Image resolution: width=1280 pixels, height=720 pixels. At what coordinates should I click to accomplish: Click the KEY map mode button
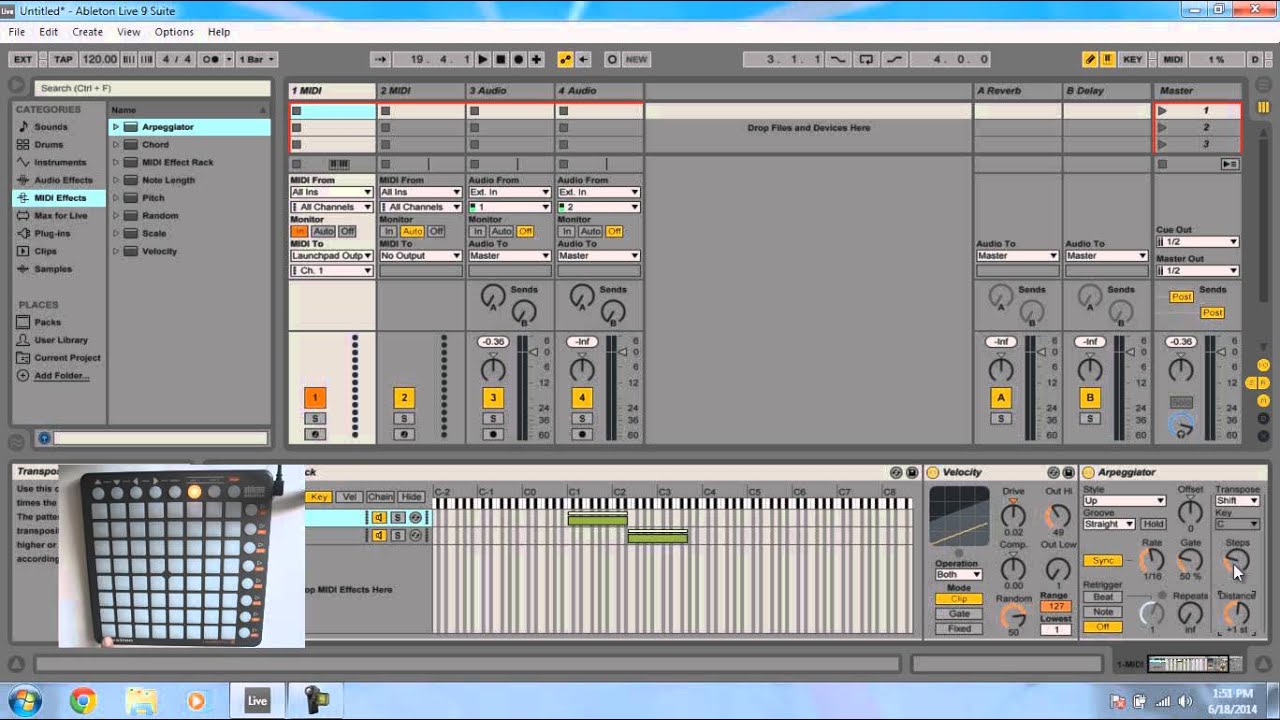1132,59
